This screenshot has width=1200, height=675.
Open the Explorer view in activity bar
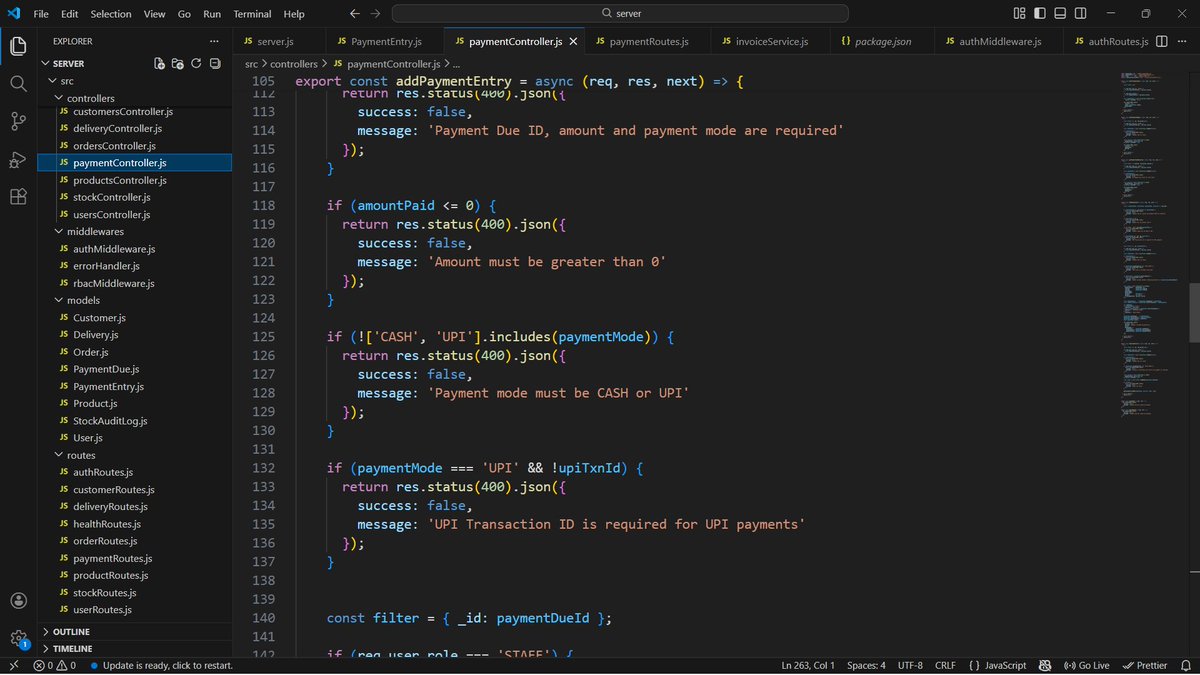tap(18, 46)
